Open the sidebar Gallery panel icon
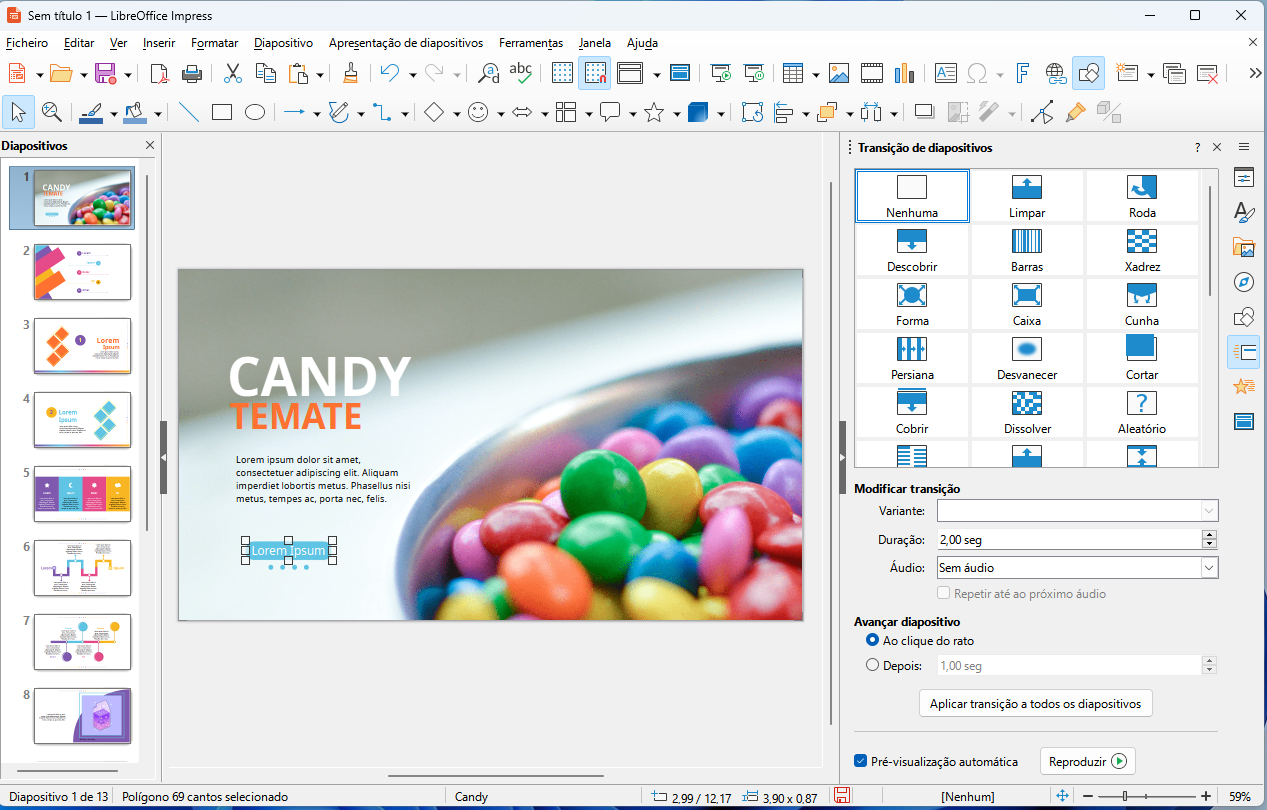 pos(1244,248)
